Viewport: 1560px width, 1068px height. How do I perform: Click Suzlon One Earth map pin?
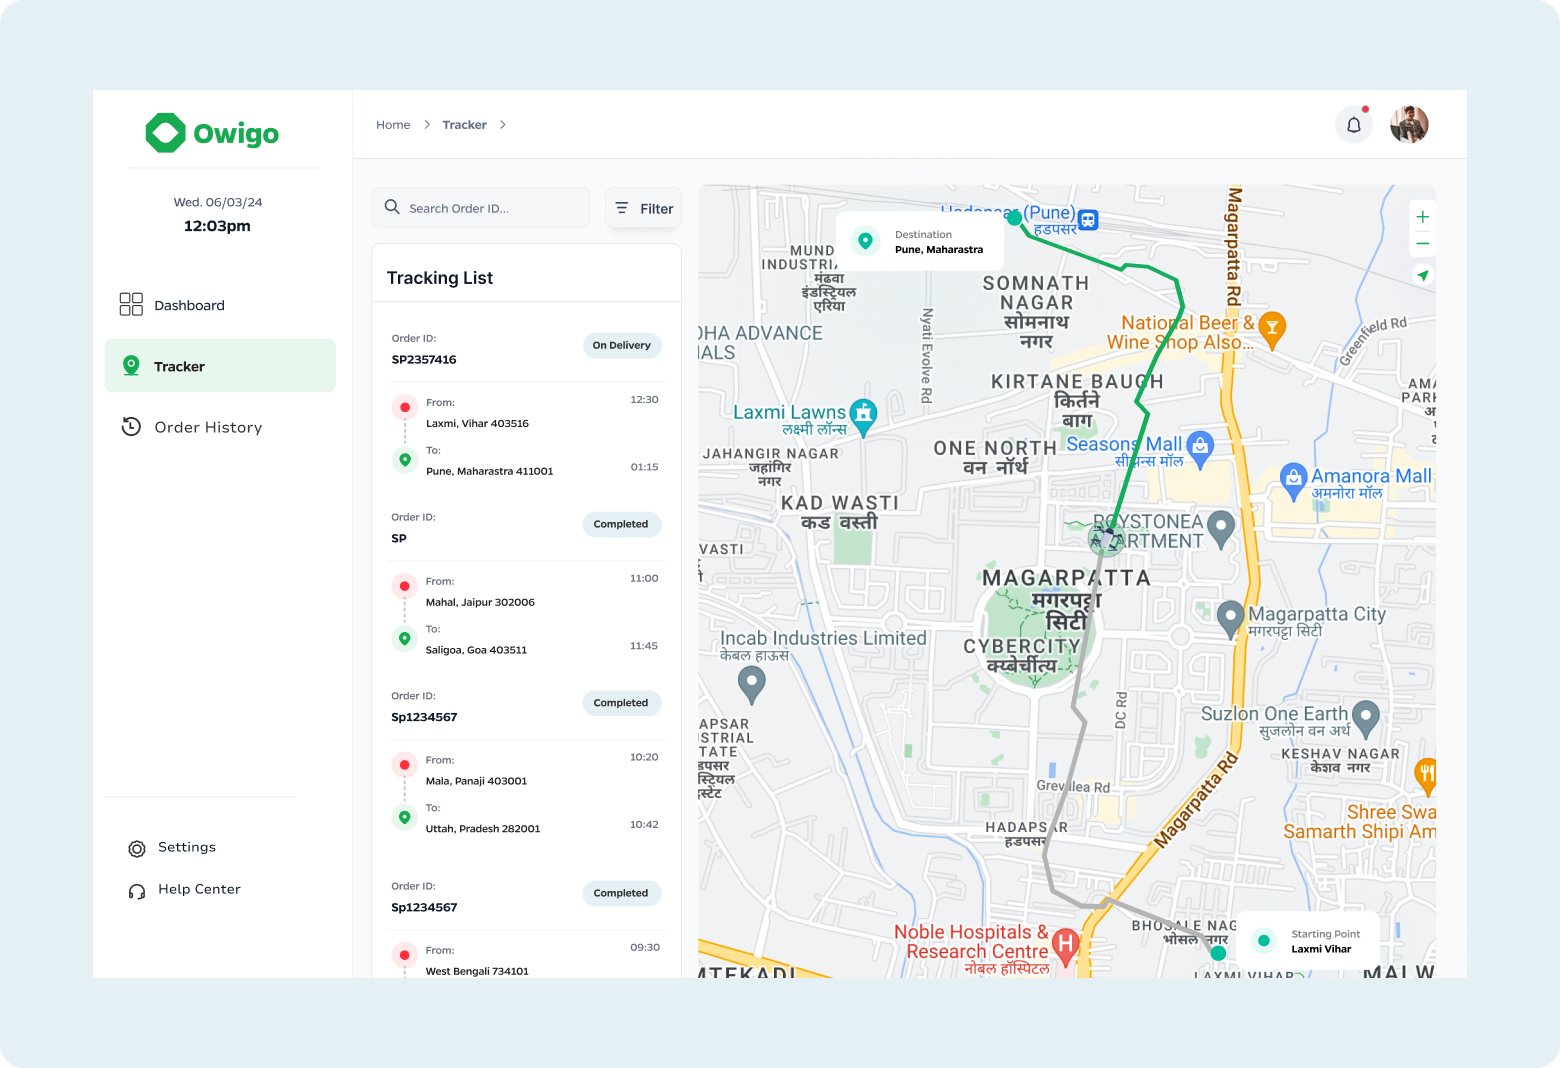1366,718
